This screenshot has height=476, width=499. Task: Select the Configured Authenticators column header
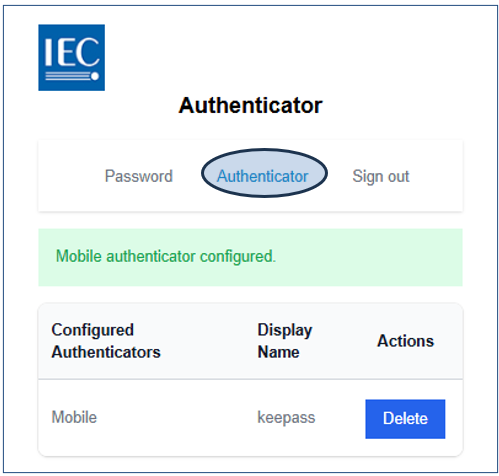(x=106, y=341)
